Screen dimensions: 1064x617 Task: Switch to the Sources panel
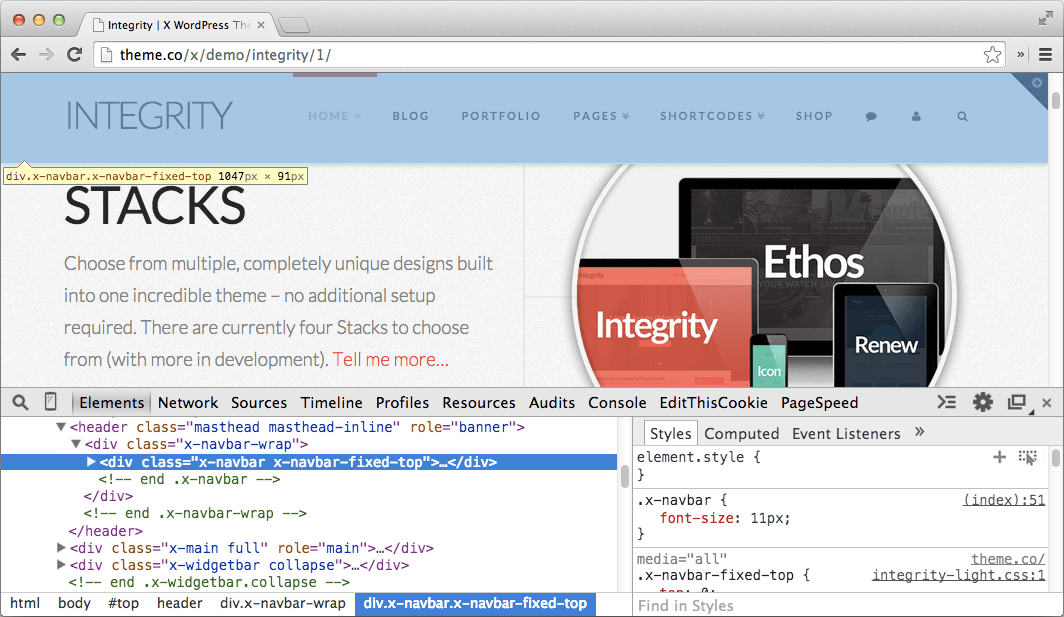259,403
